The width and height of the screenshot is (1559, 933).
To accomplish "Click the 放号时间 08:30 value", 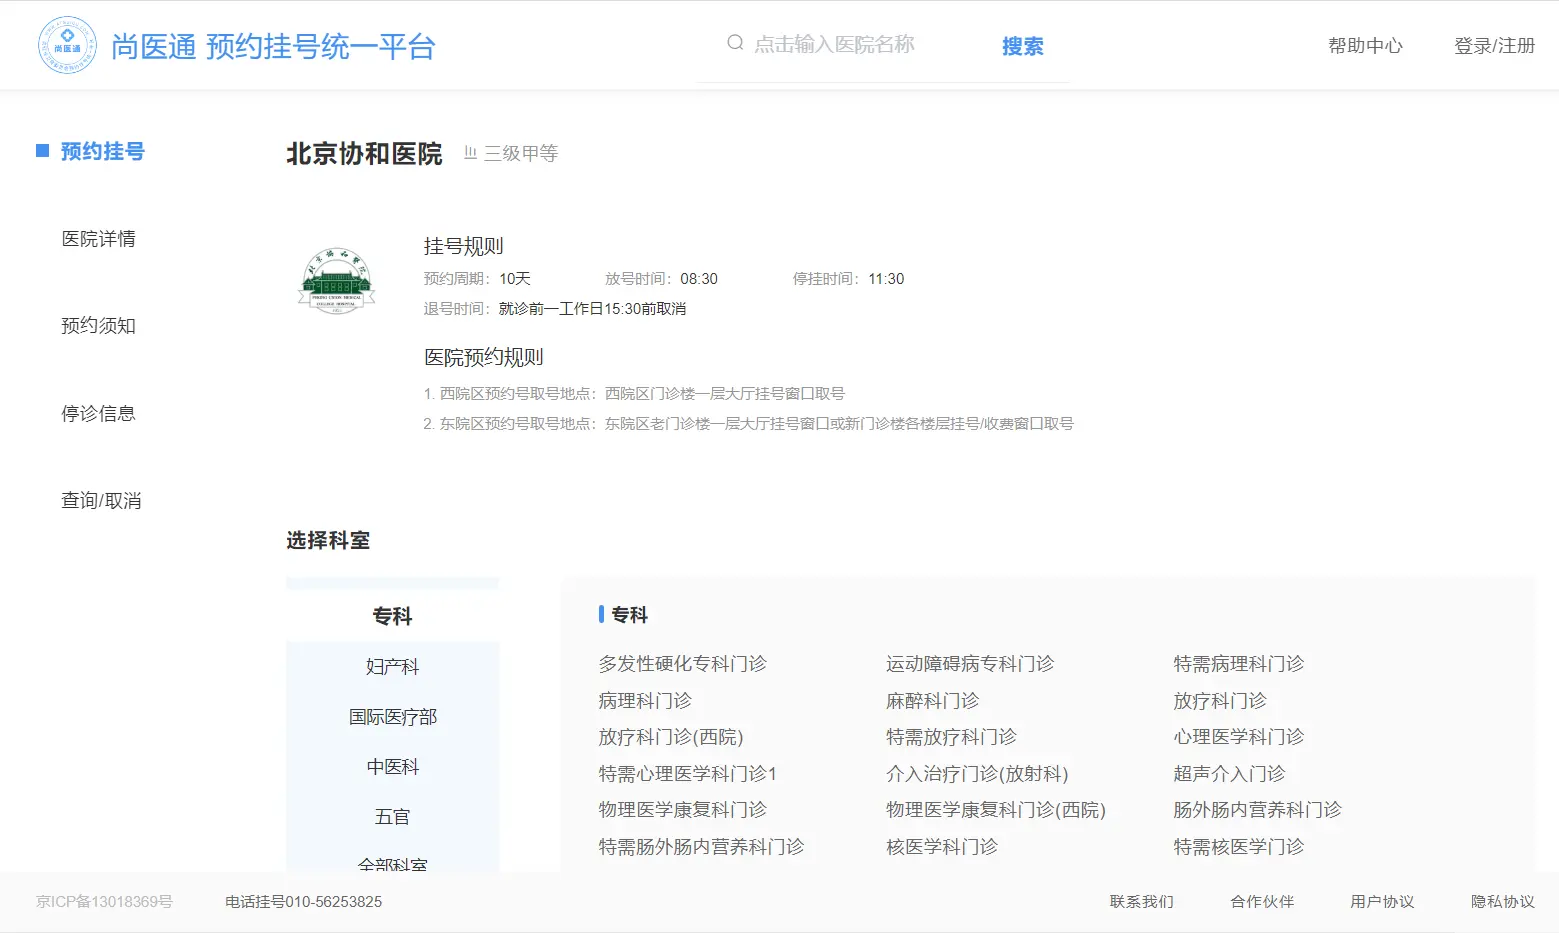I will (x=699, y=279).
